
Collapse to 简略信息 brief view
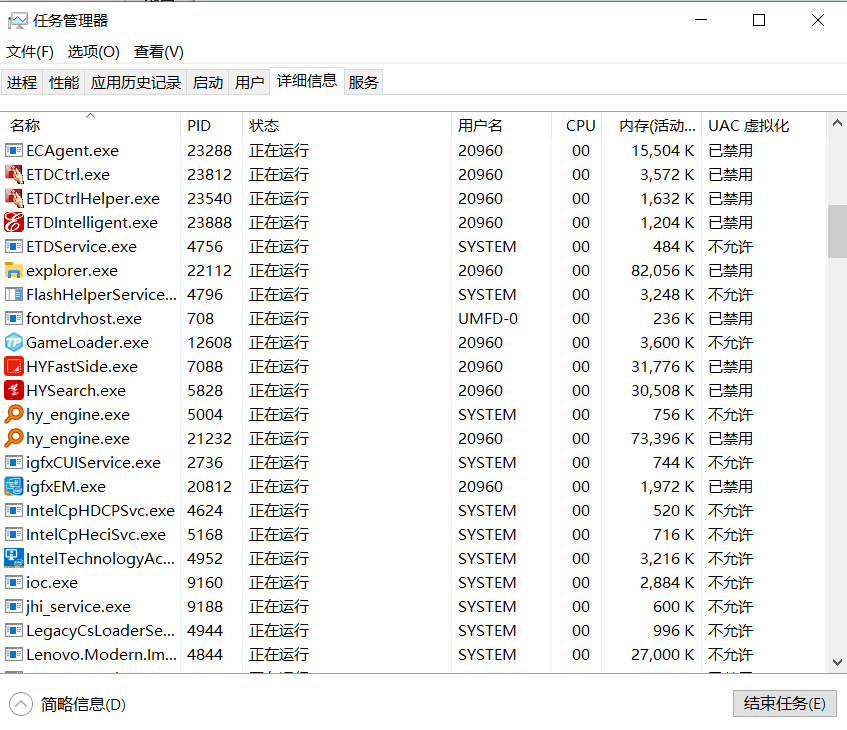[x=68, y=704]
